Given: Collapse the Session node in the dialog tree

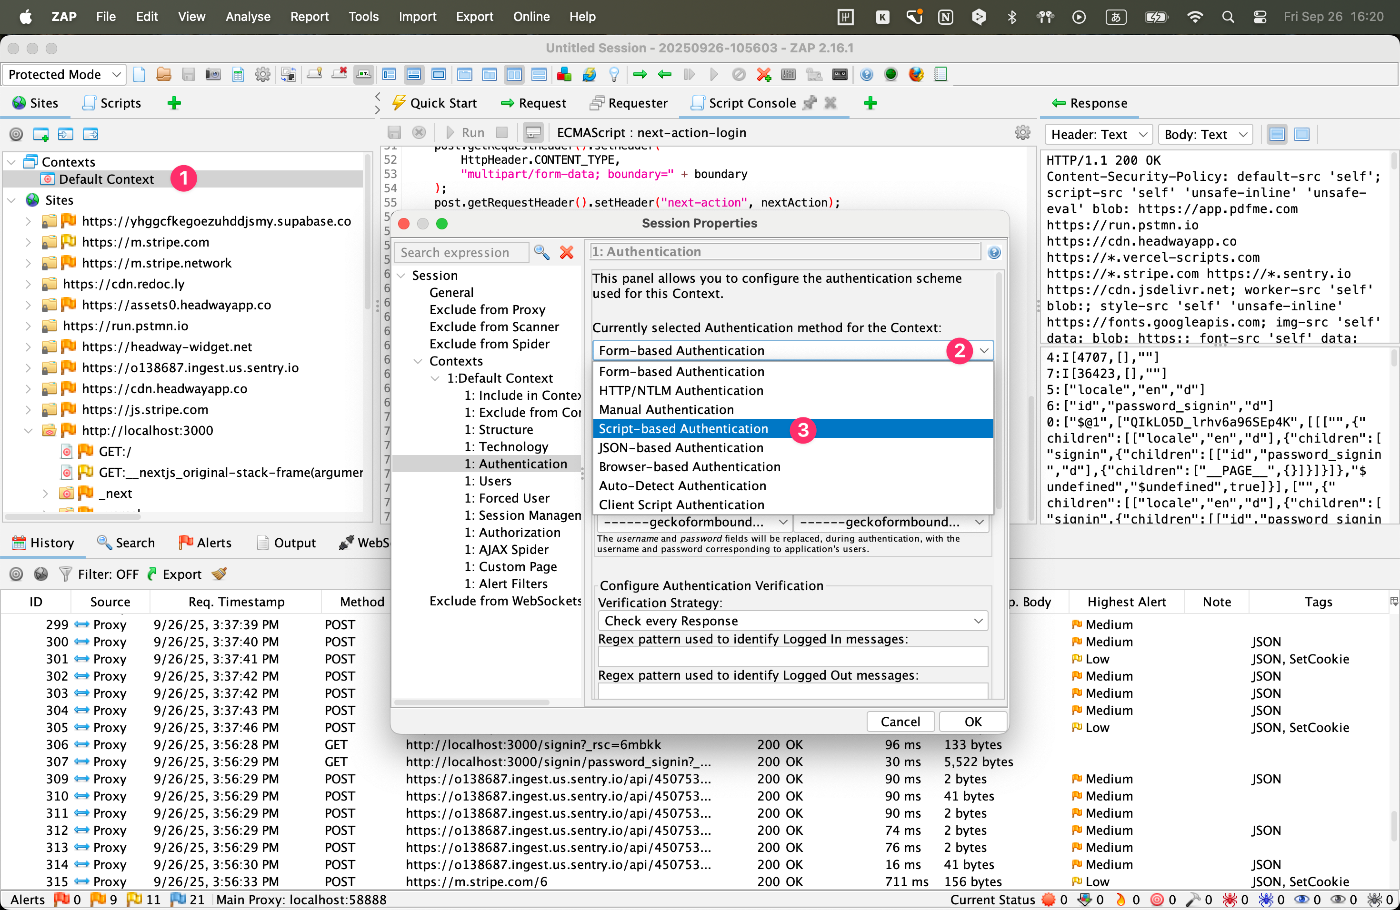Looking at the screenshot, I should pos(401,276).
